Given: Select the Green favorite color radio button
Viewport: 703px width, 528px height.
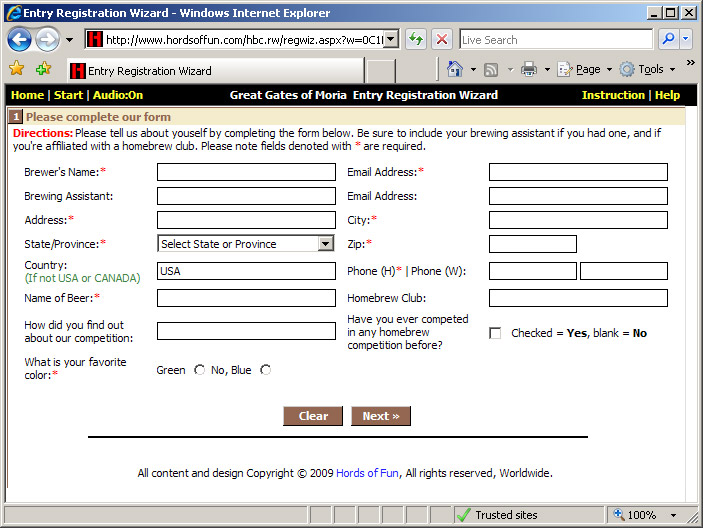Looking at the screenshot, I should click(x=200, y=370).
